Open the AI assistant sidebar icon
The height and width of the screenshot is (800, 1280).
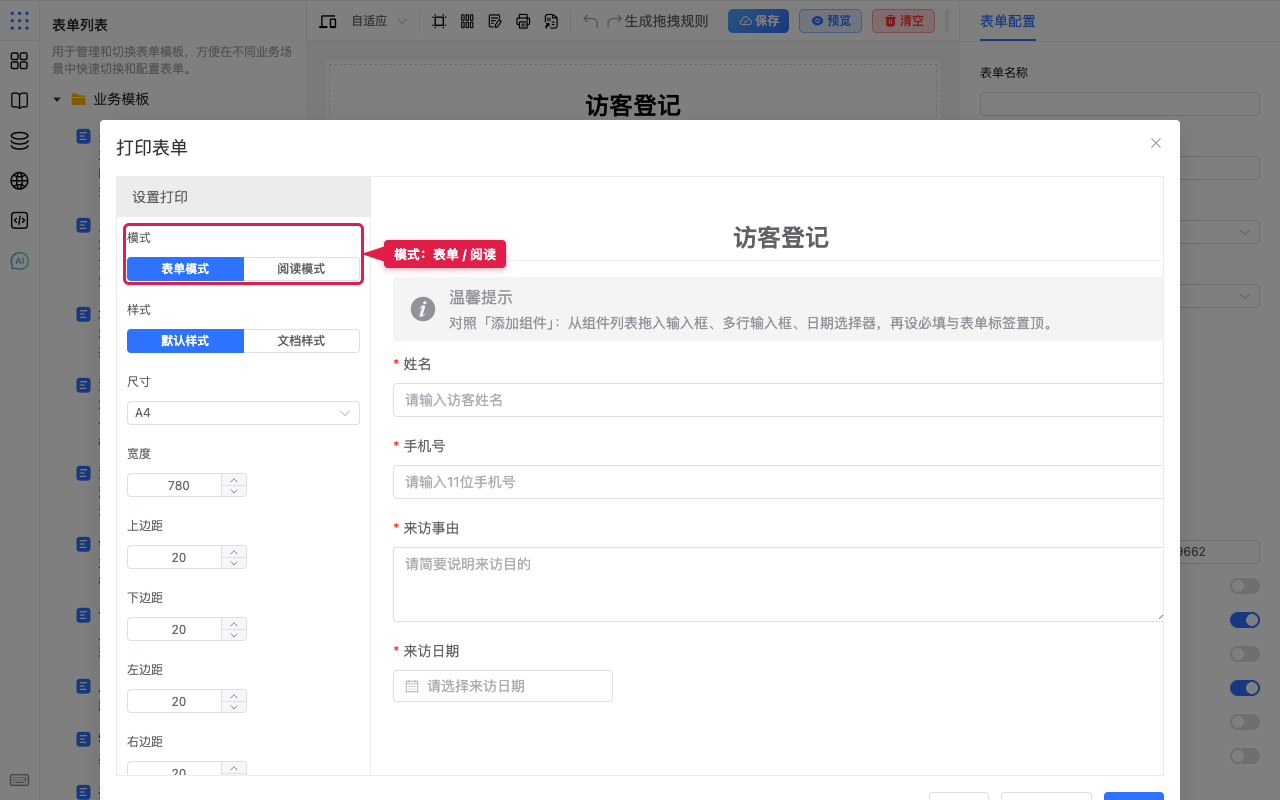pos(19,261)
